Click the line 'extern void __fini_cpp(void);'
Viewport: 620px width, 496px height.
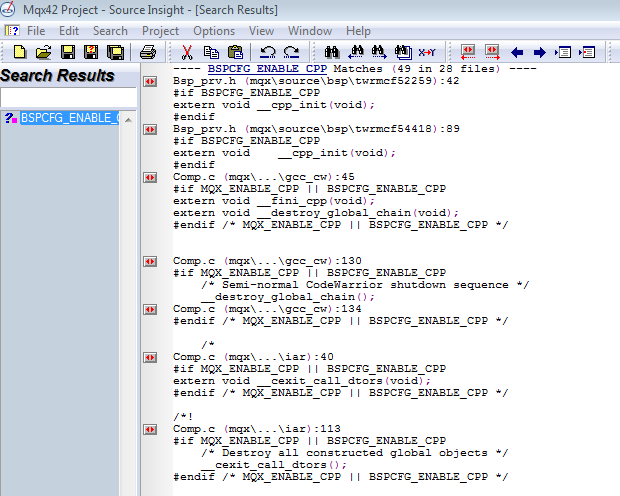click(274, 201)
